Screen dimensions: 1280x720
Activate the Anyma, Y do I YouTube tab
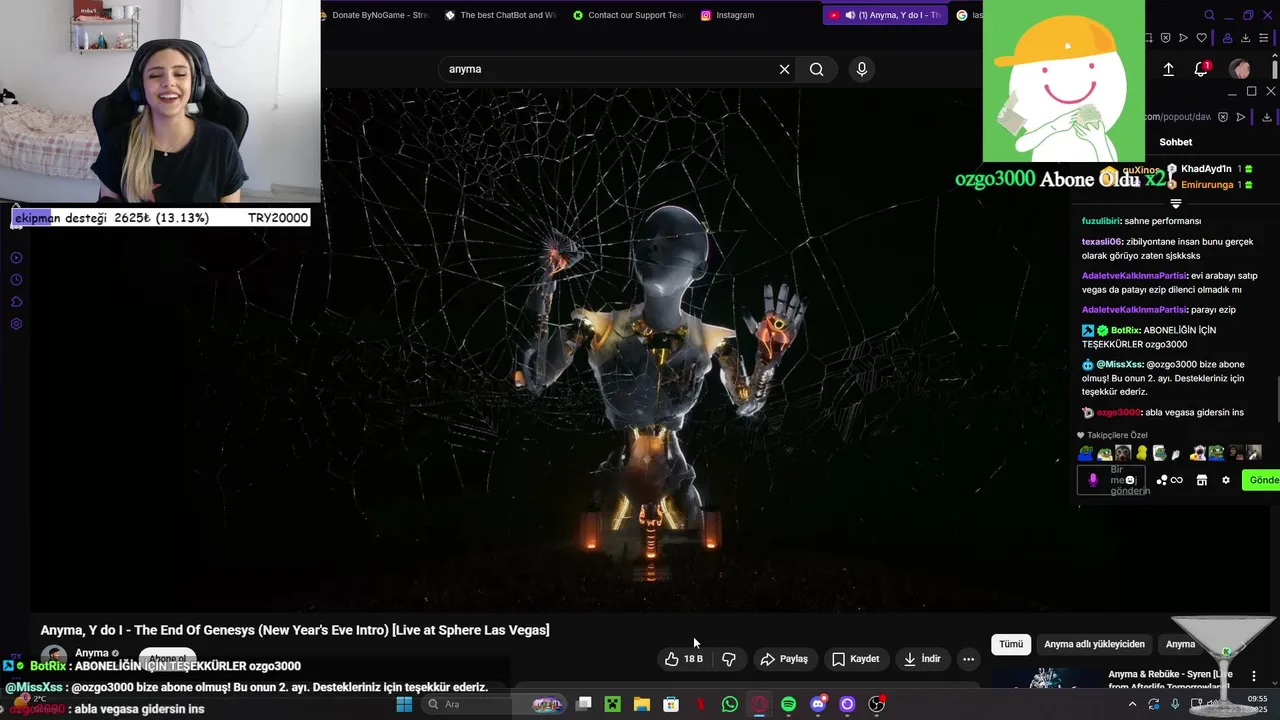pyautogui.click(x=884, y=15)
